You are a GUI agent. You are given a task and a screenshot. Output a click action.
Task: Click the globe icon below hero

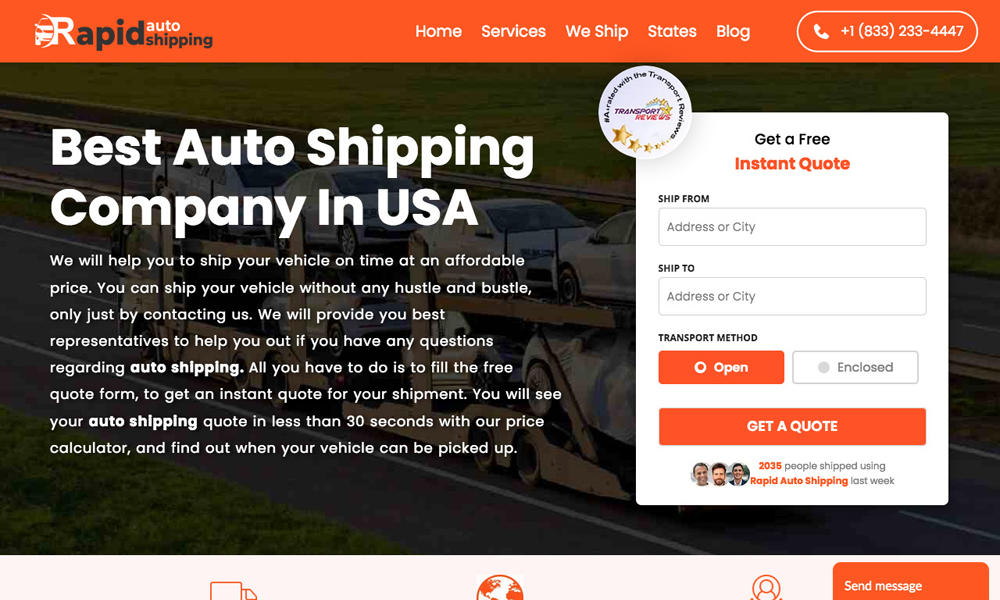[500, 588]
